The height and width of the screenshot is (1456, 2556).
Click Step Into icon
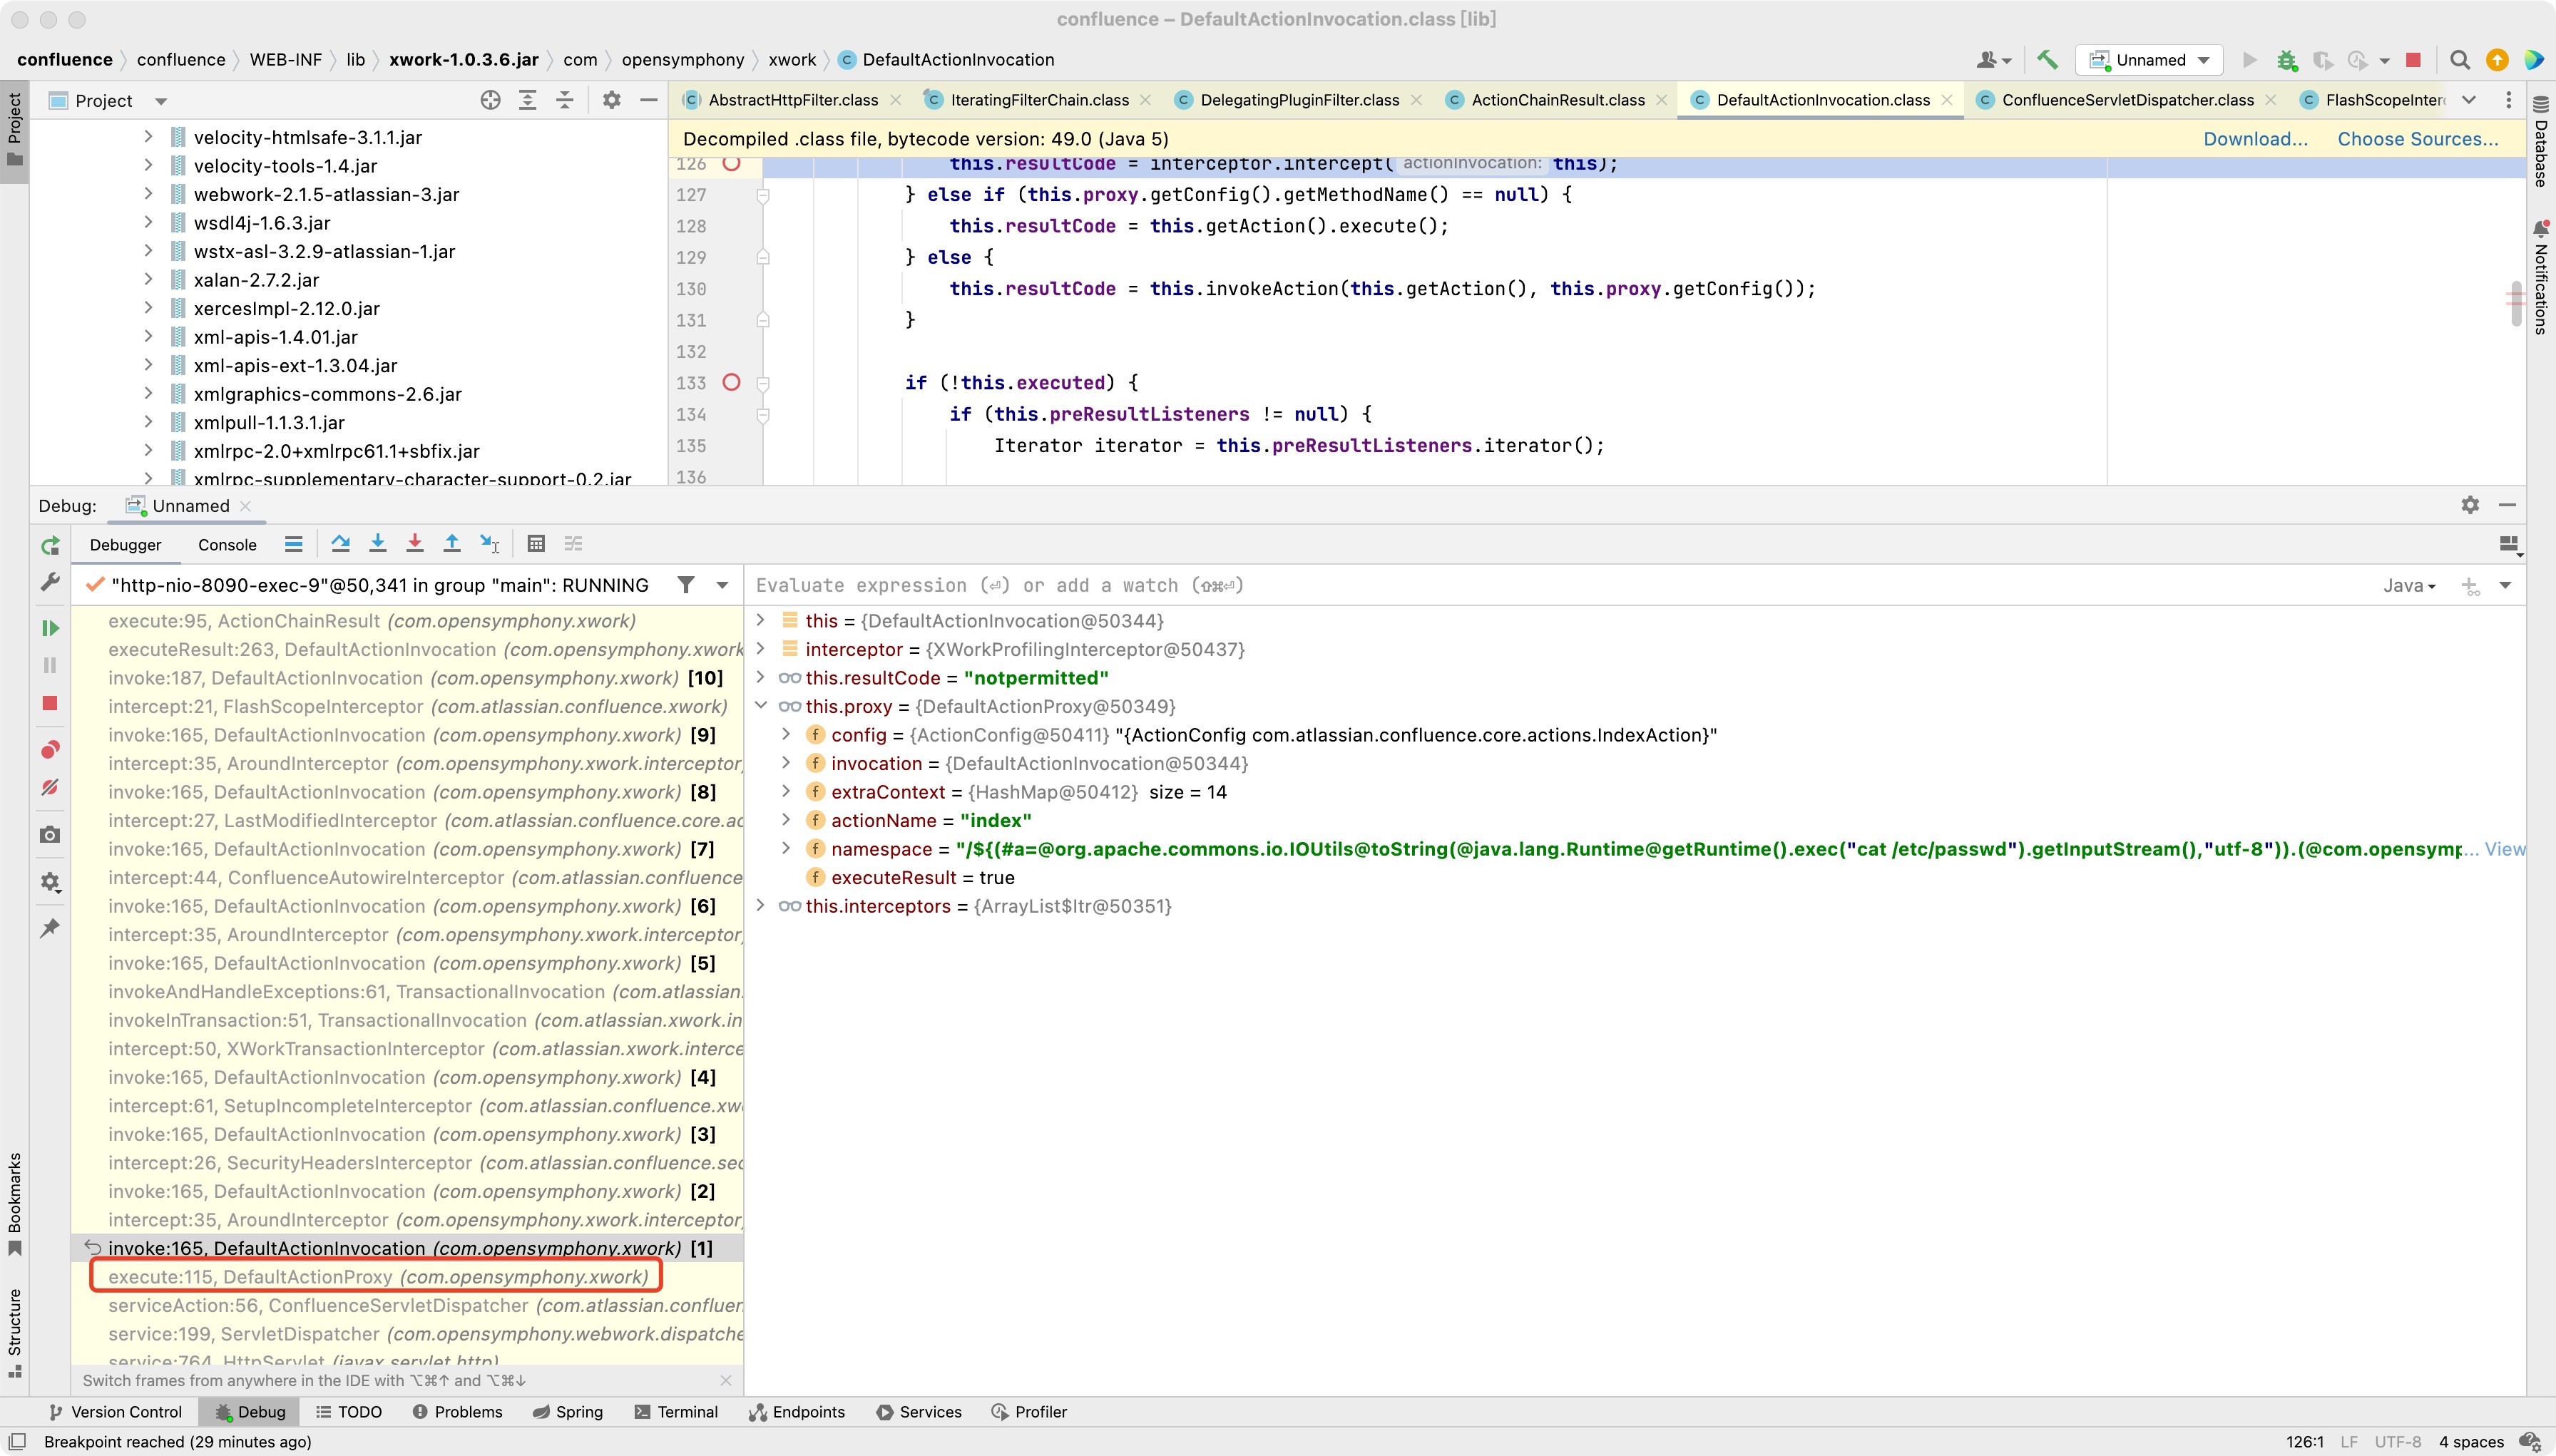377,543
